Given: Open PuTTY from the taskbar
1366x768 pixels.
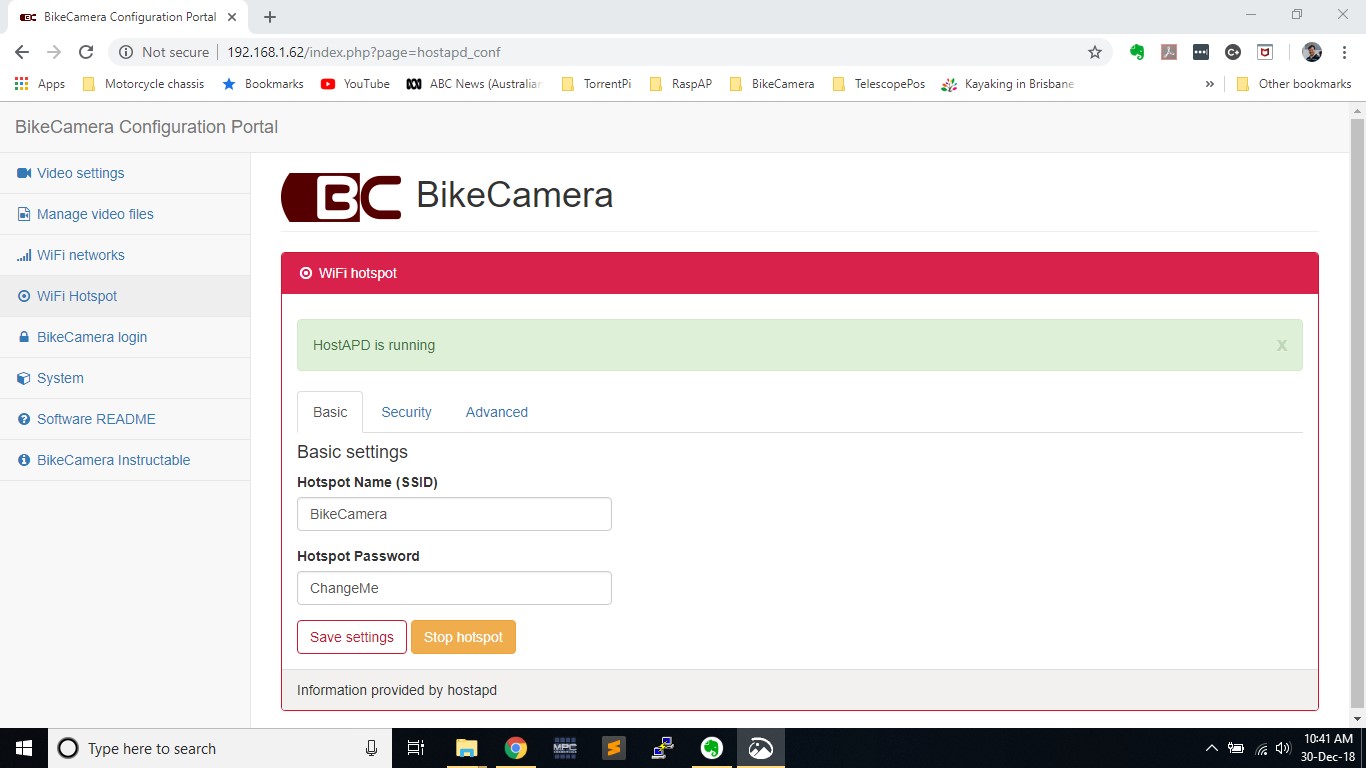Looking at the screenshot, I should click(x=663, y=748).
